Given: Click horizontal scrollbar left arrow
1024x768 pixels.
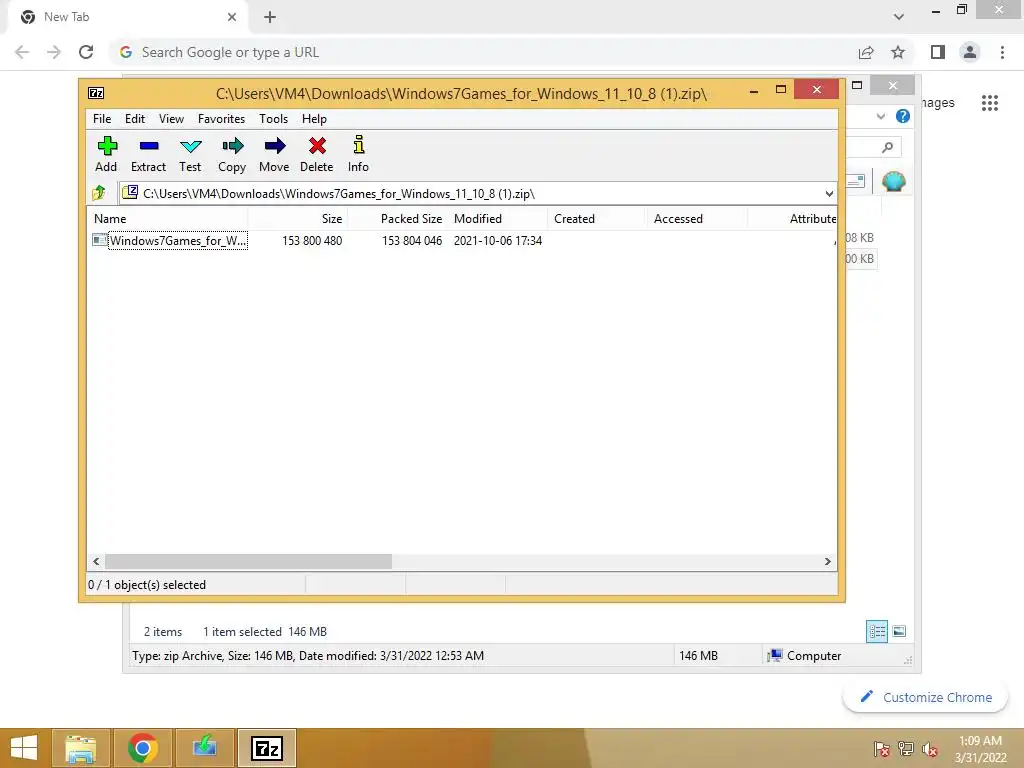Looking at the screenshot, I should (x=96, y=561).
